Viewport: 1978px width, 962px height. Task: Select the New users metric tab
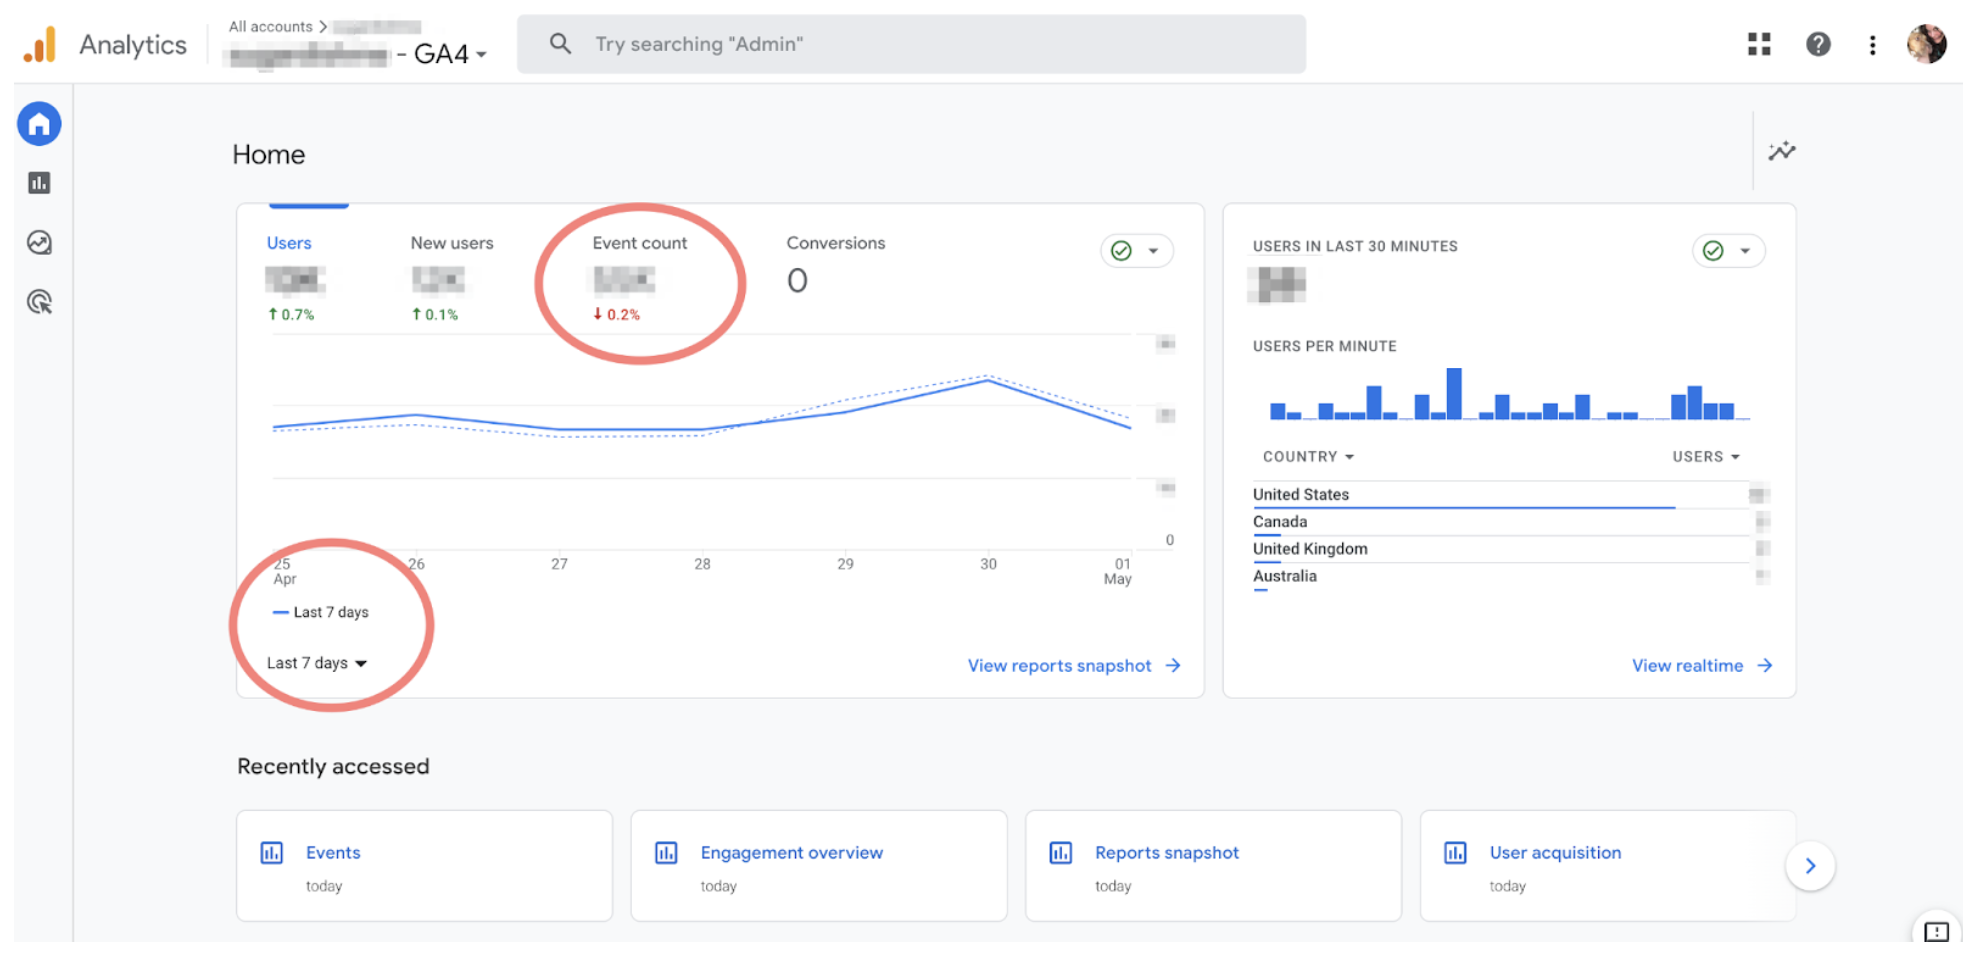pos(451,243)
